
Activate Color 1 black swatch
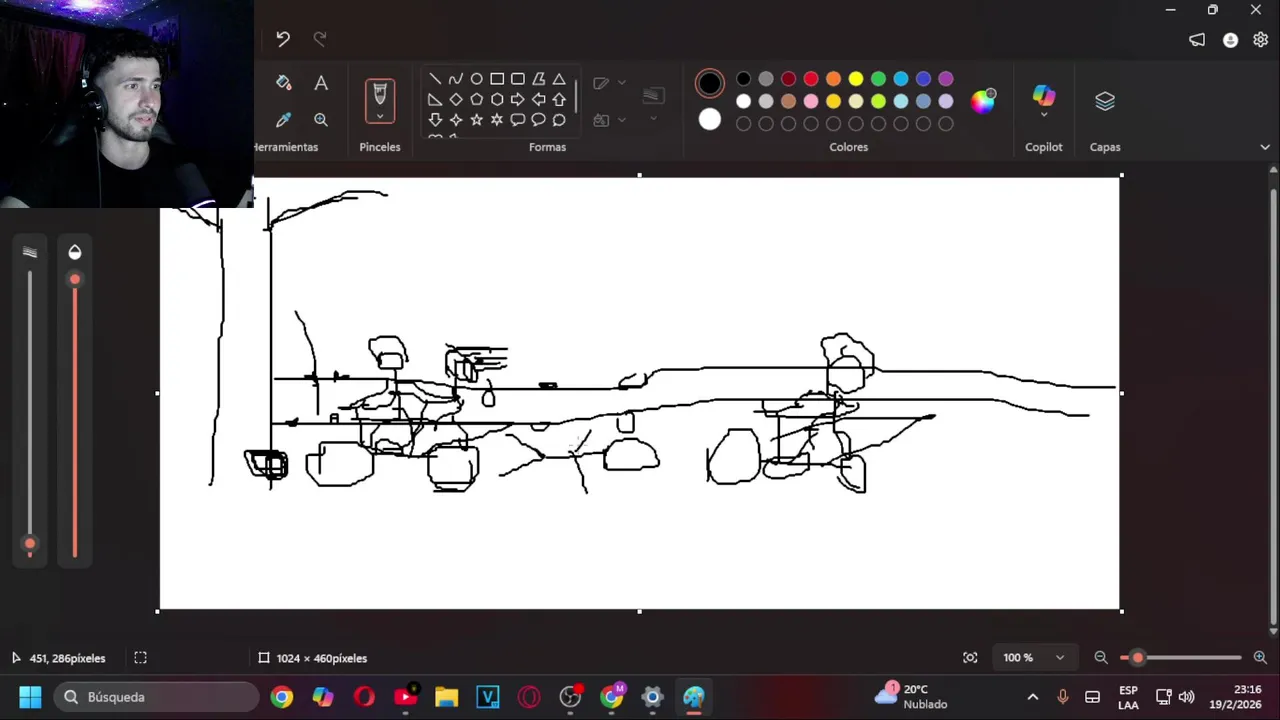point(710,83)
